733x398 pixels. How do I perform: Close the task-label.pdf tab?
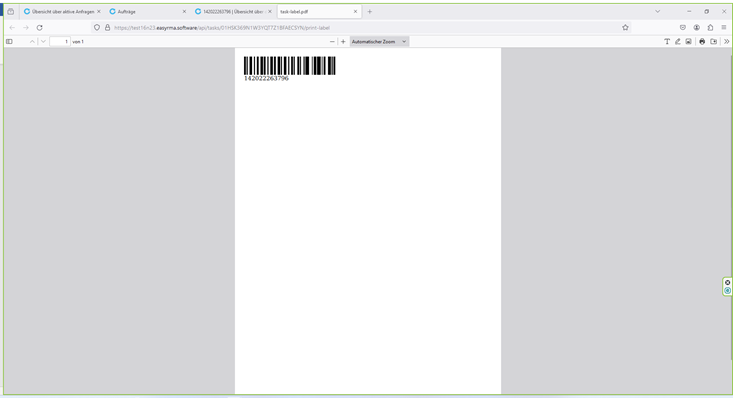[355, 11]
